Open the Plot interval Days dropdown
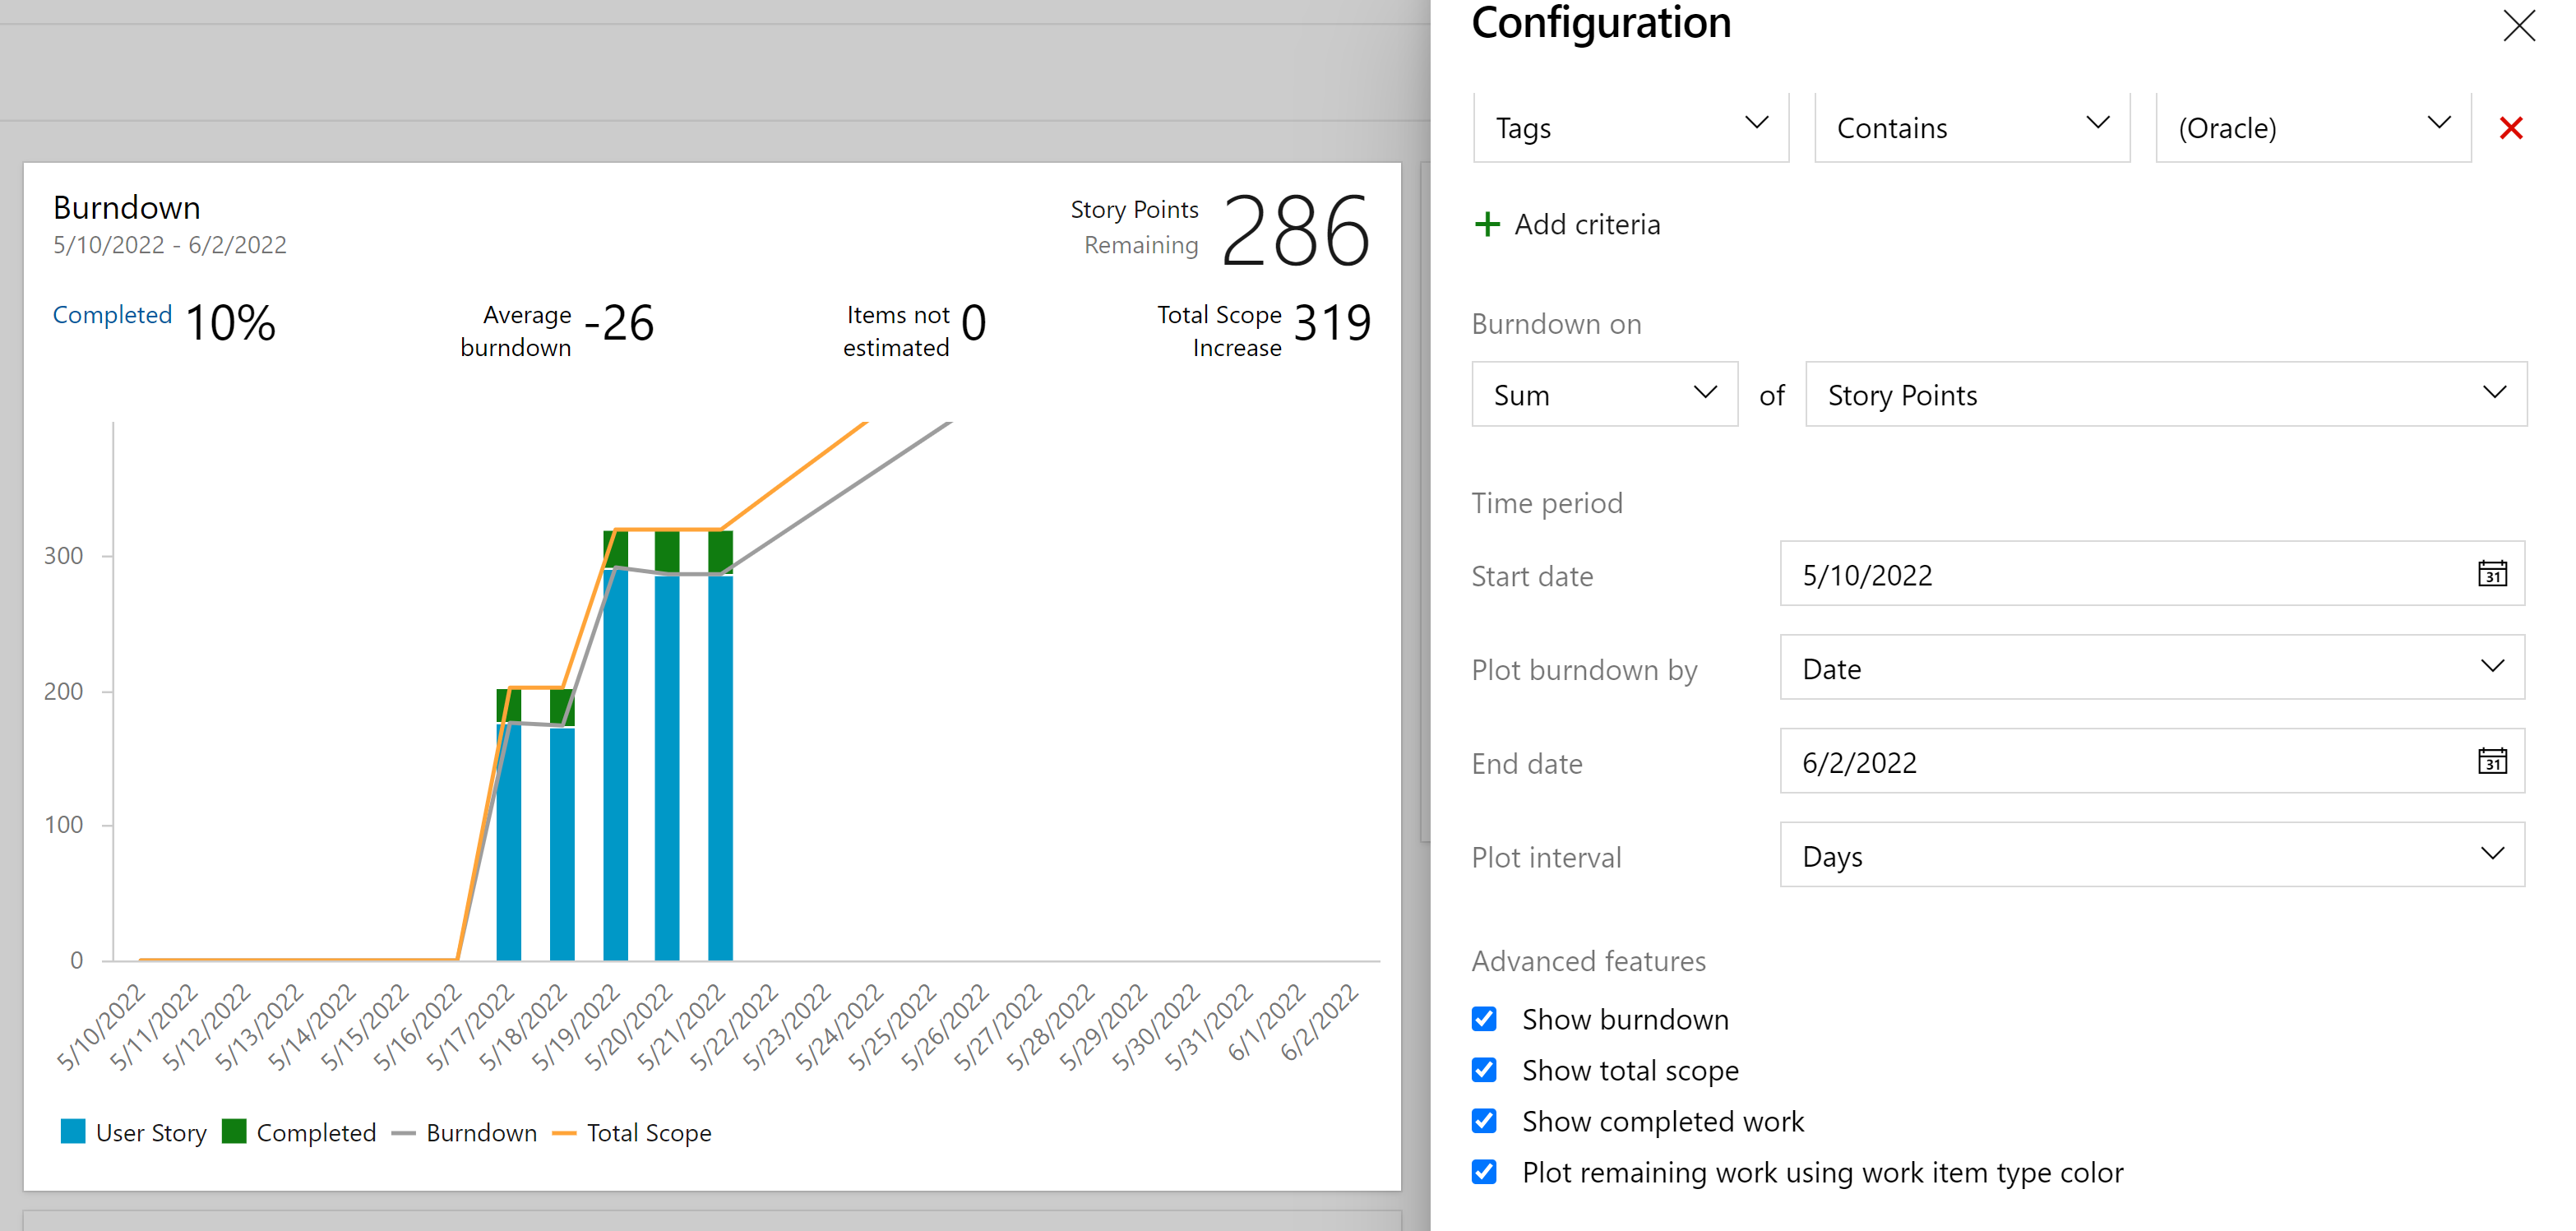 (x=2152, y=855)
